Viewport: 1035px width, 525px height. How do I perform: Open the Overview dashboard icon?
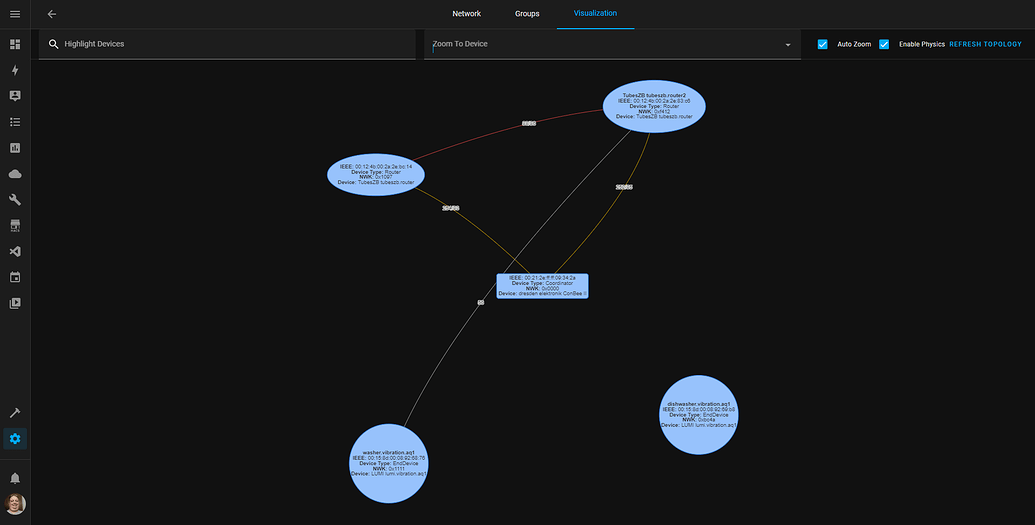[x=15, y=44]
